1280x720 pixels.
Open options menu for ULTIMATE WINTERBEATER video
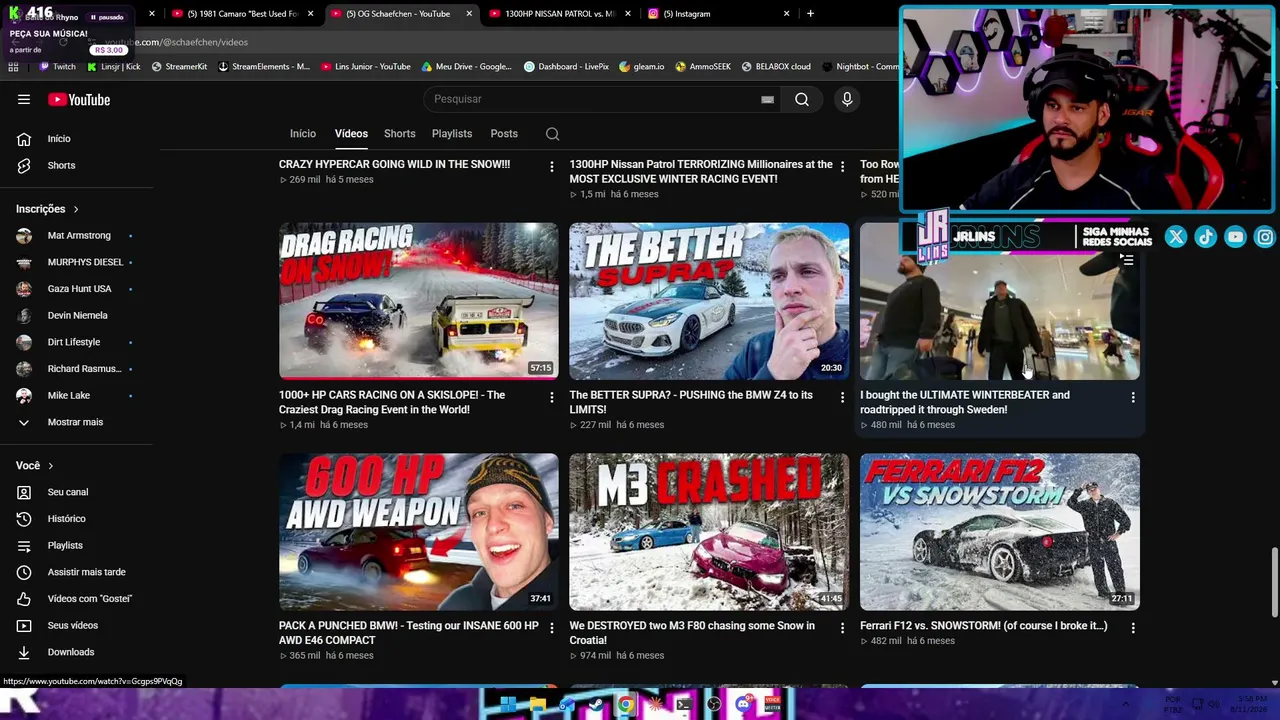pos(1133,398)
